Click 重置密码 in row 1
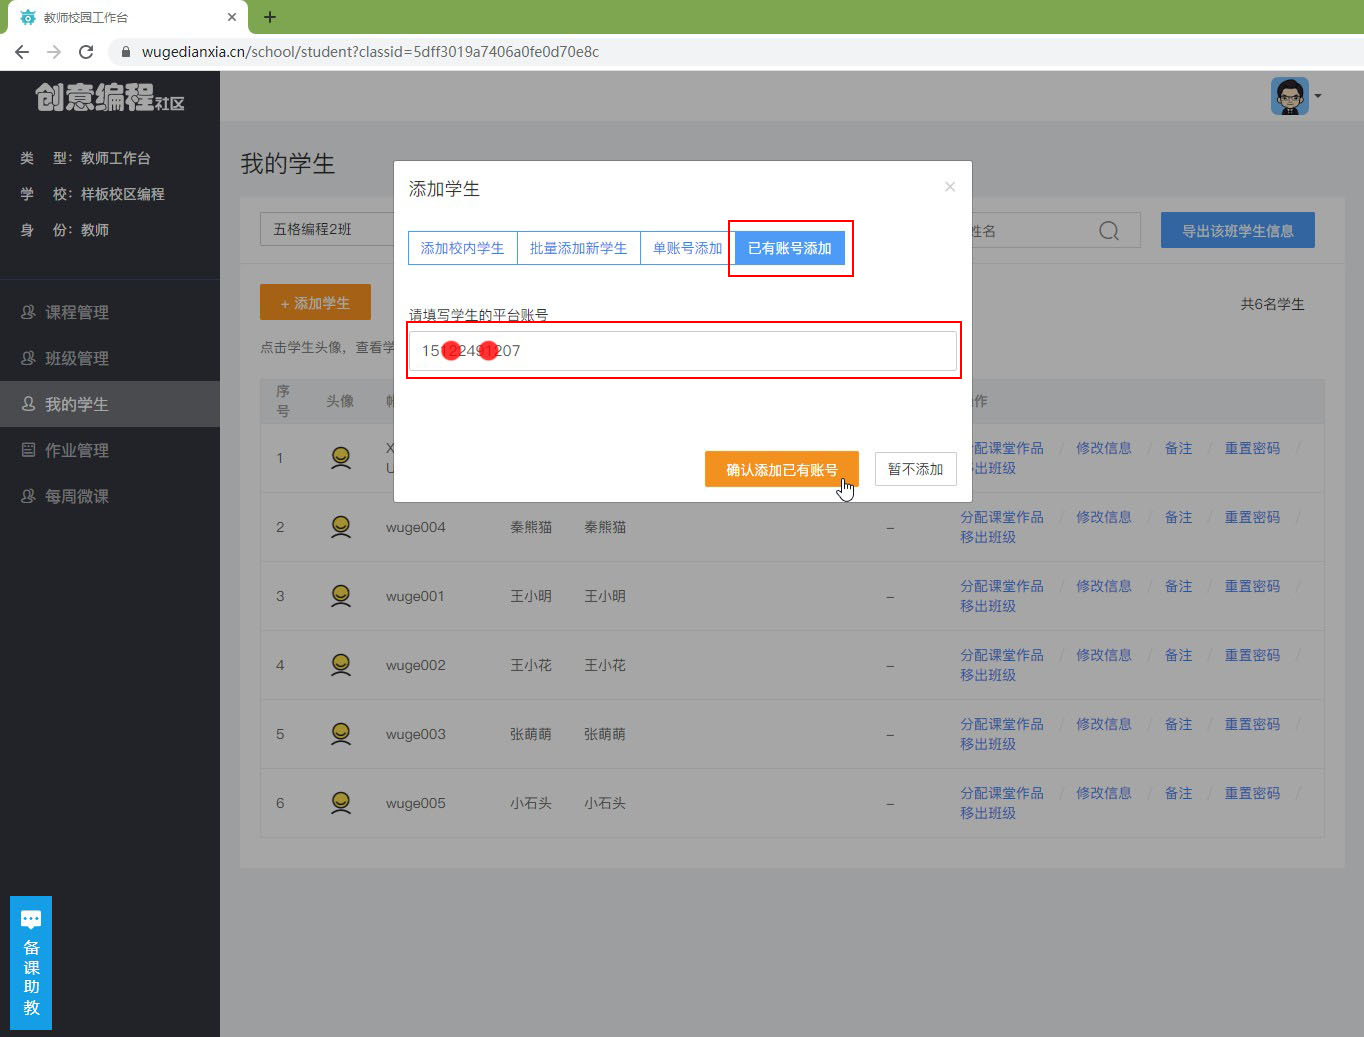This screenshot has height=1037, width=1364. (x=1252, y=448)
